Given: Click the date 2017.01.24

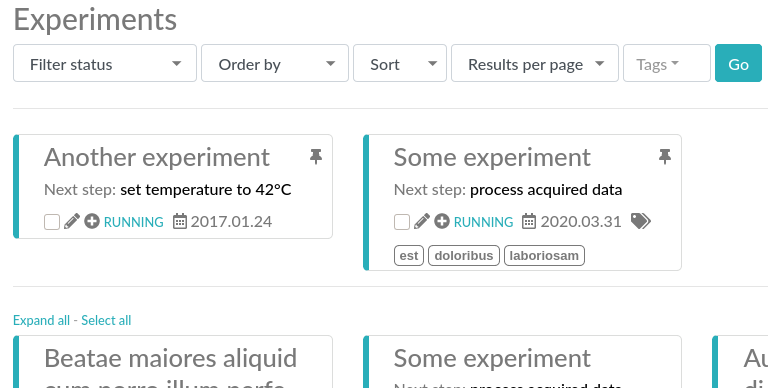Looking at the screenshot, I should tap(231, 221).
